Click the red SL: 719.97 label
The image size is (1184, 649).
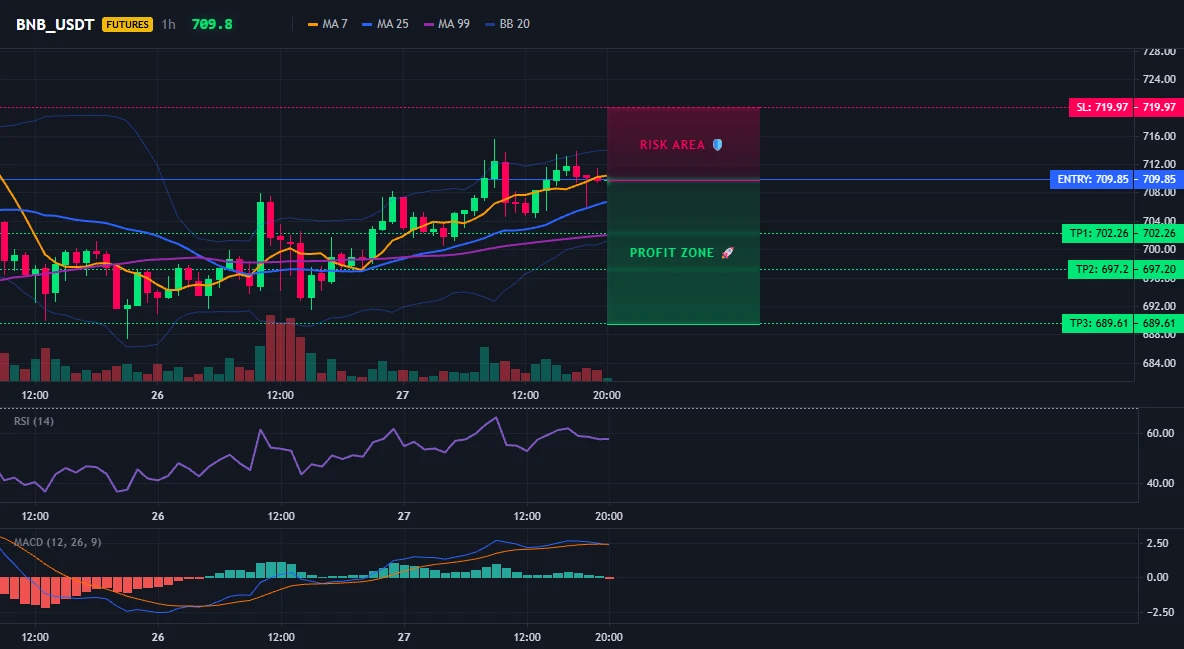1102,107
